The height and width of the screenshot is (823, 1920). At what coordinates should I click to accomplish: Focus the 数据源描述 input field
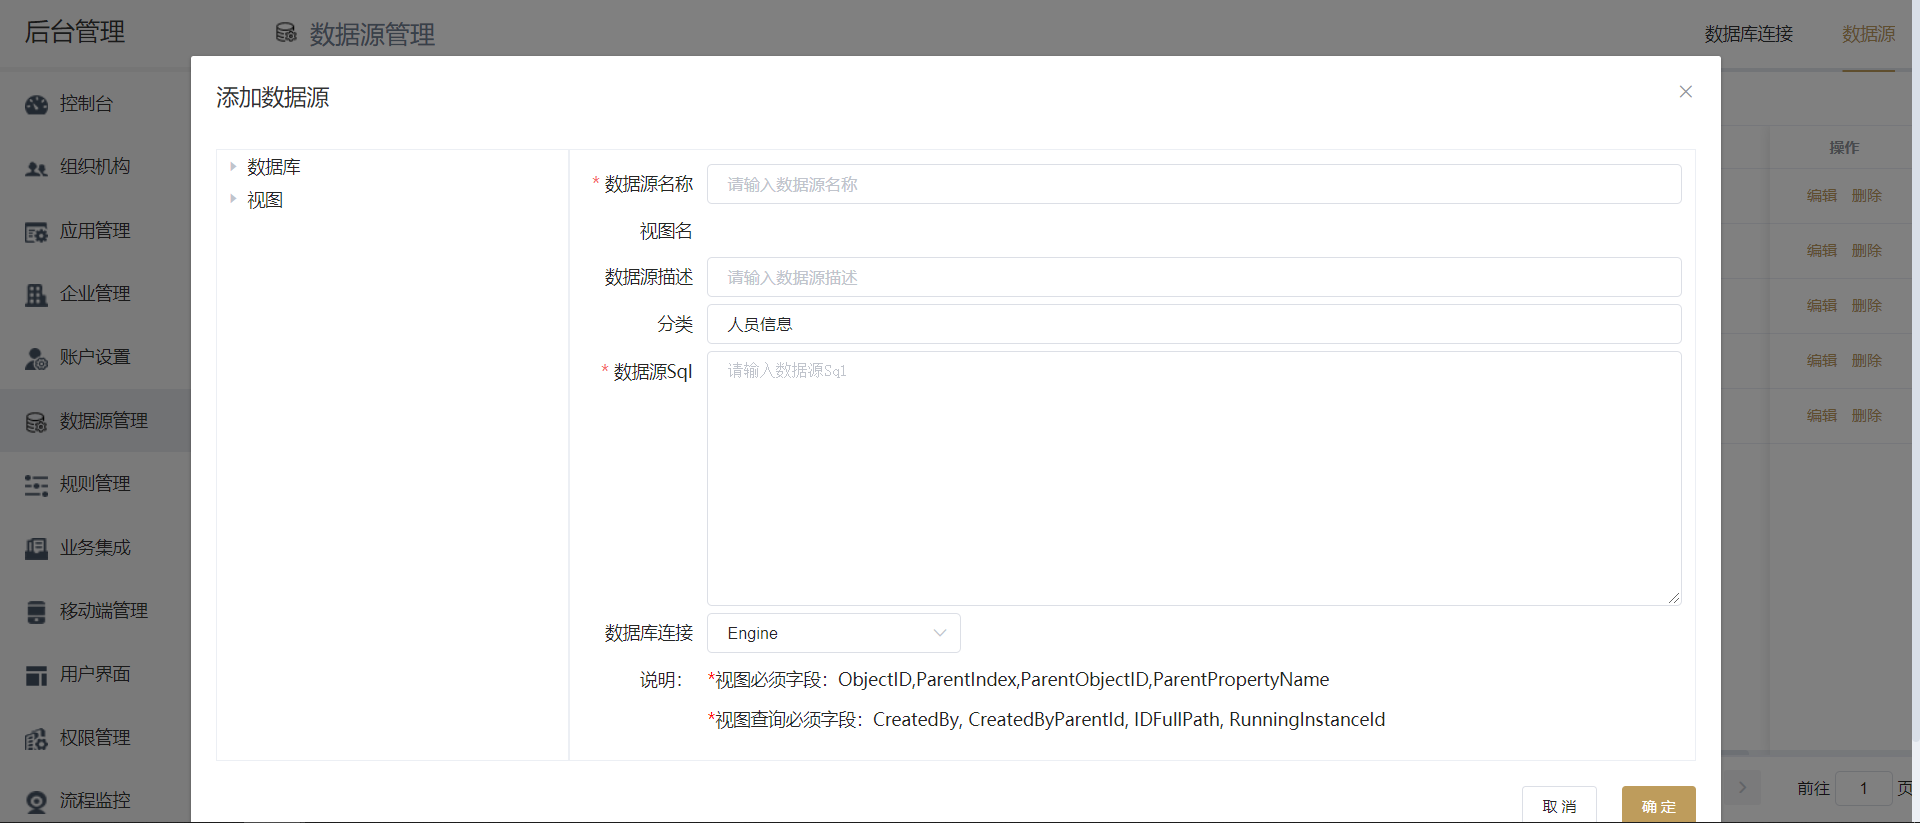pyautogui.click(x=1194, y=277)
